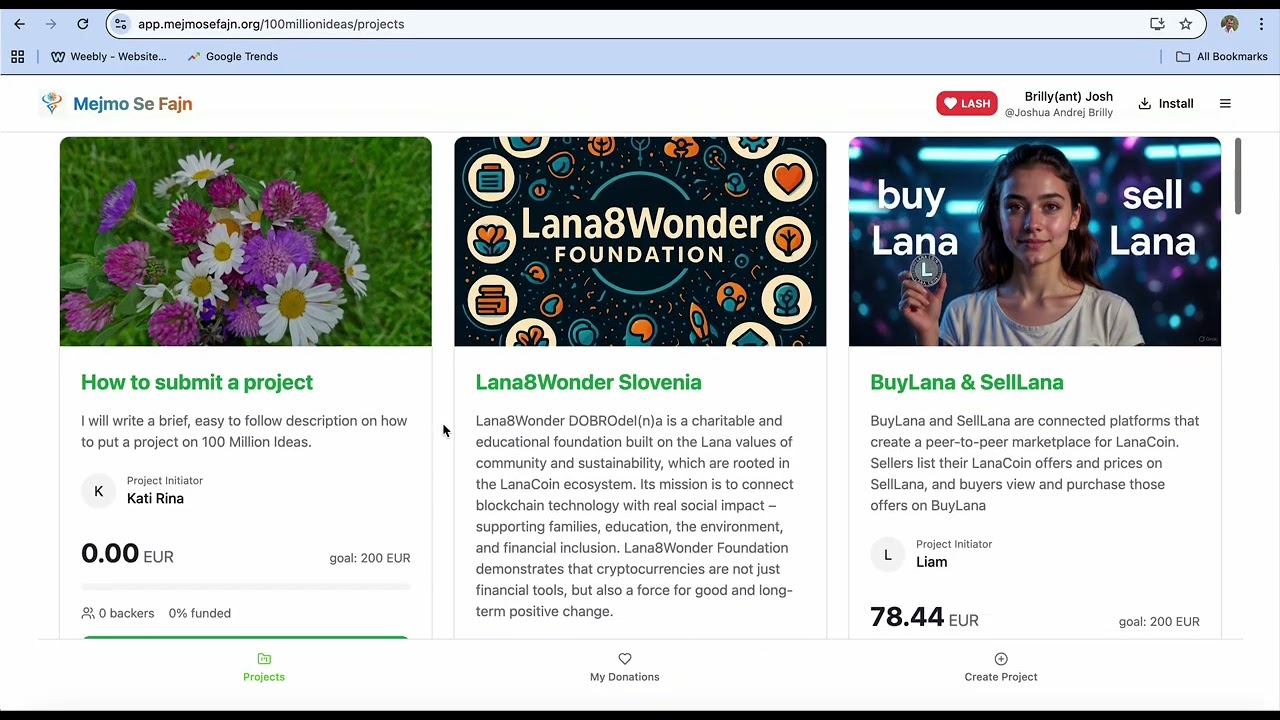This screenshot has height=720, width=1280.
Task: Click the 0% funded text
Action: point(200,613)
